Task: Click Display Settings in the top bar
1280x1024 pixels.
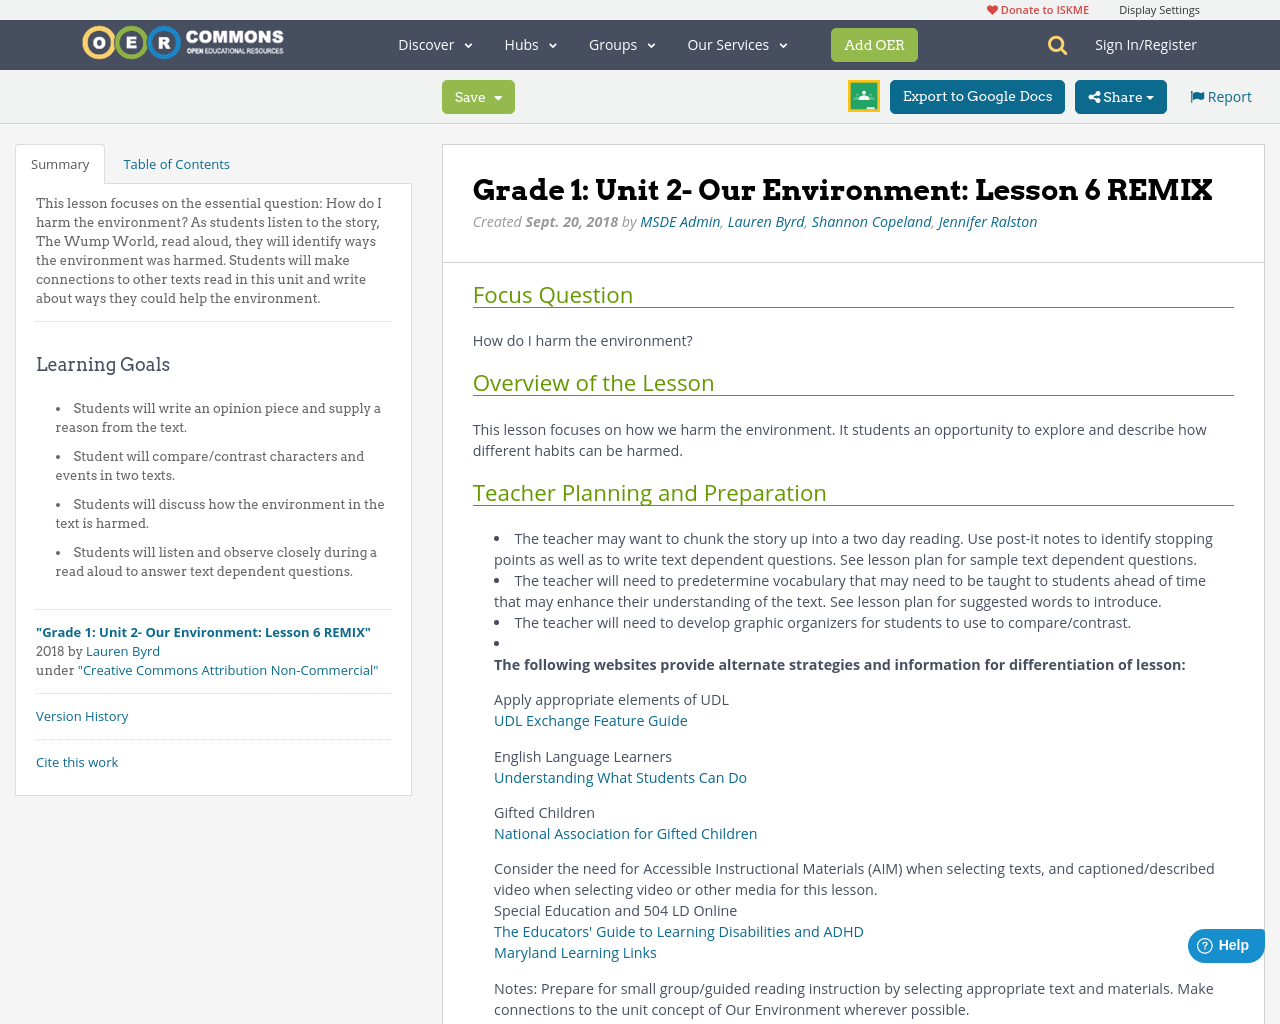Action: (x=1159, y=8)
